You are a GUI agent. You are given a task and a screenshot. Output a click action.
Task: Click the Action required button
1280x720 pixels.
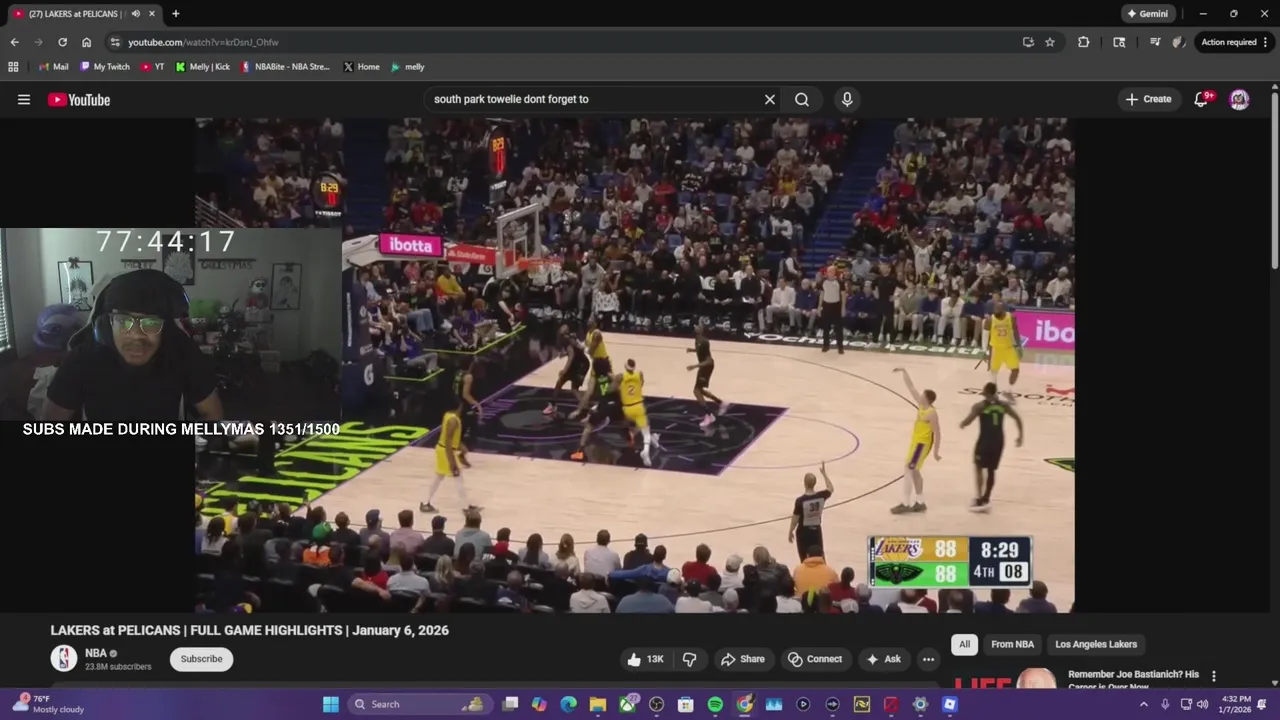pos(1236,42)
